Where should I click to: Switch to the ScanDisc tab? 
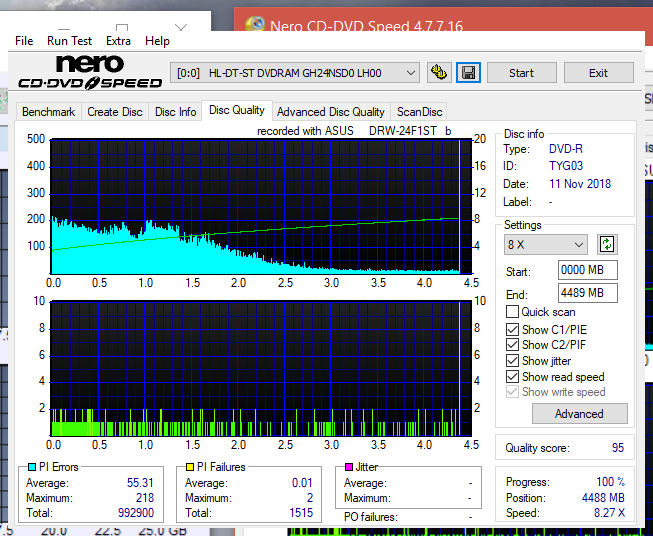point(419,112)
